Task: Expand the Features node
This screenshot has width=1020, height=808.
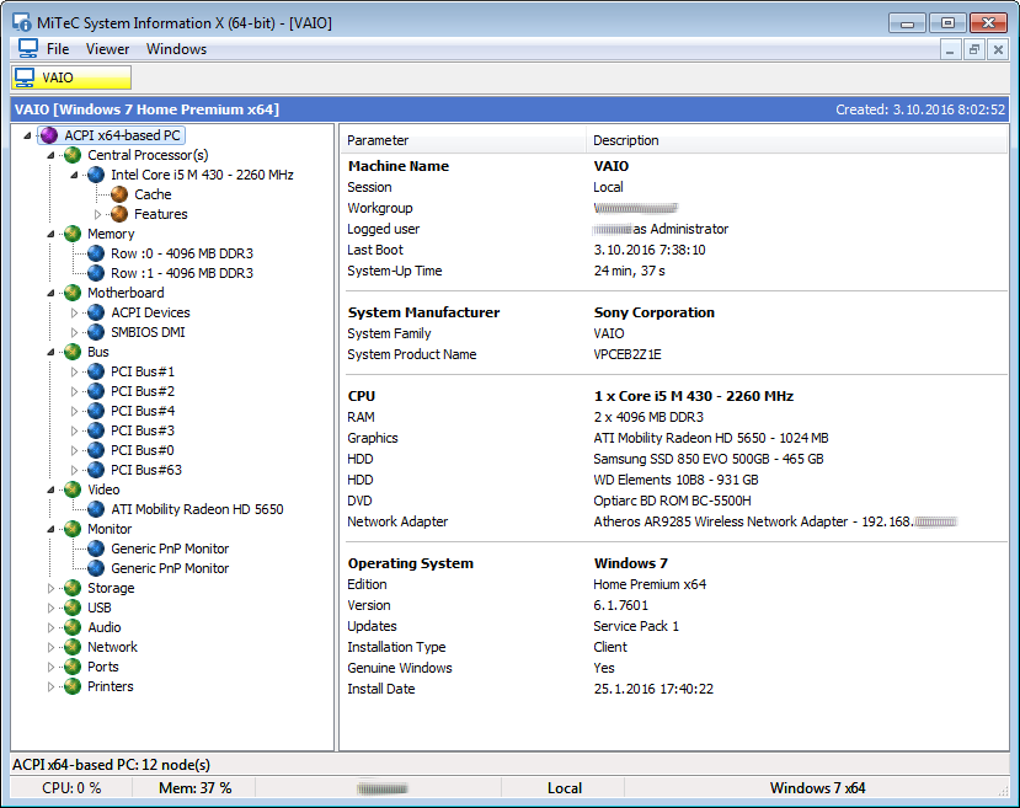Action: 98,214
